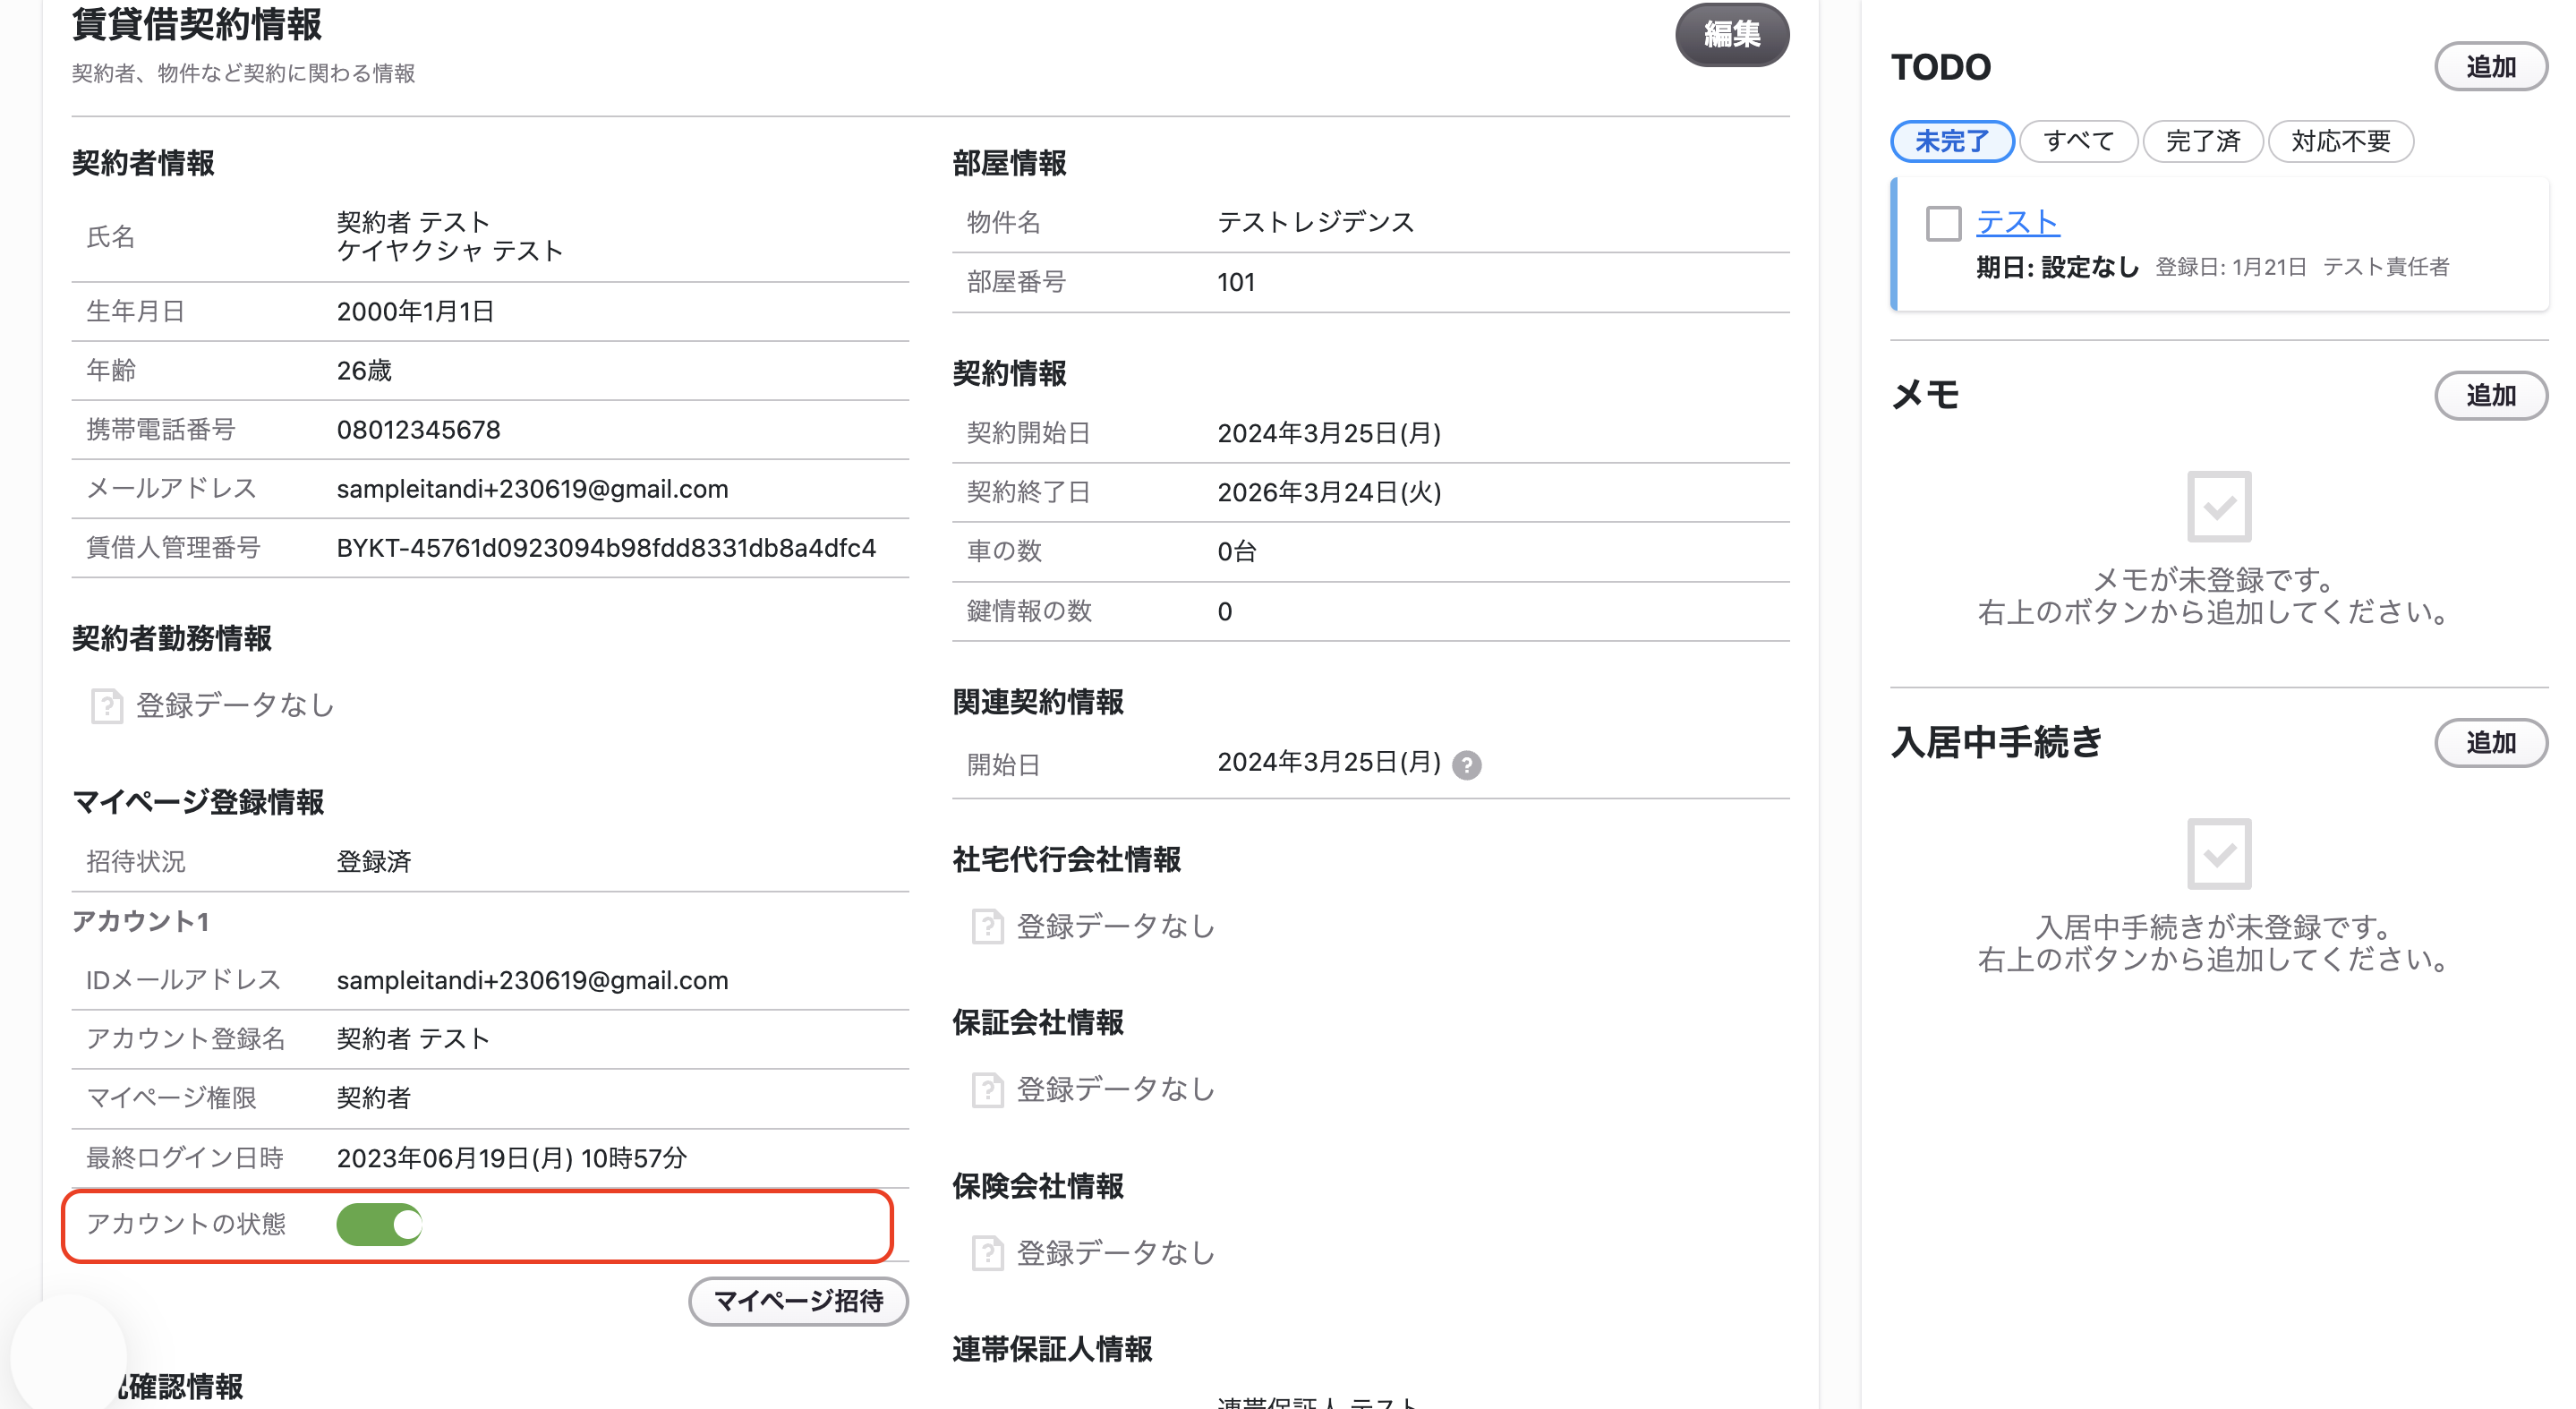This screenshot has width=2576, height=1409.
Task: Click the help icon next to 開始日
Action: click(x=1466, y=765)
